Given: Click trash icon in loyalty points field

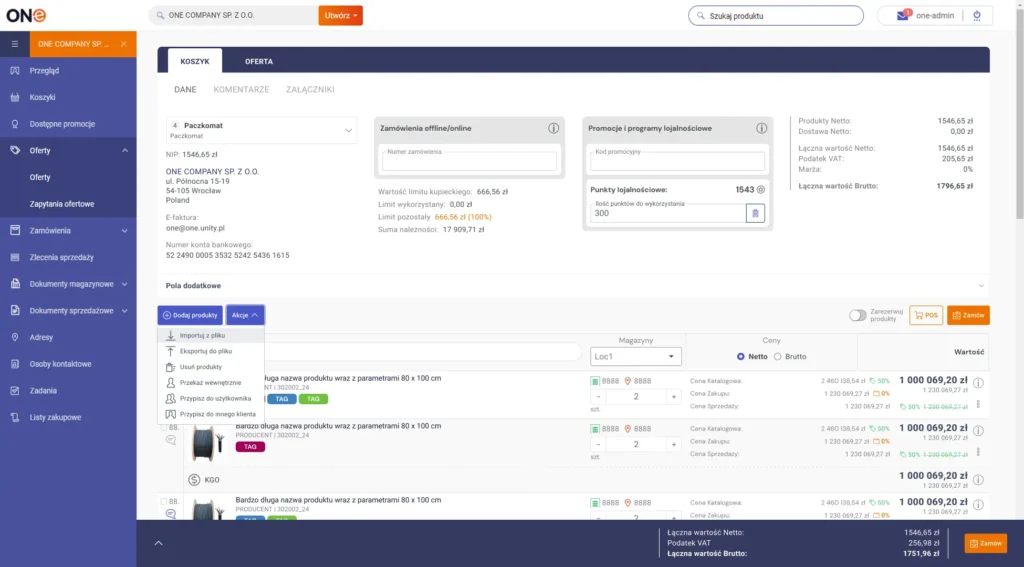Looking at the screenshot, I should [x=755, y=213].
